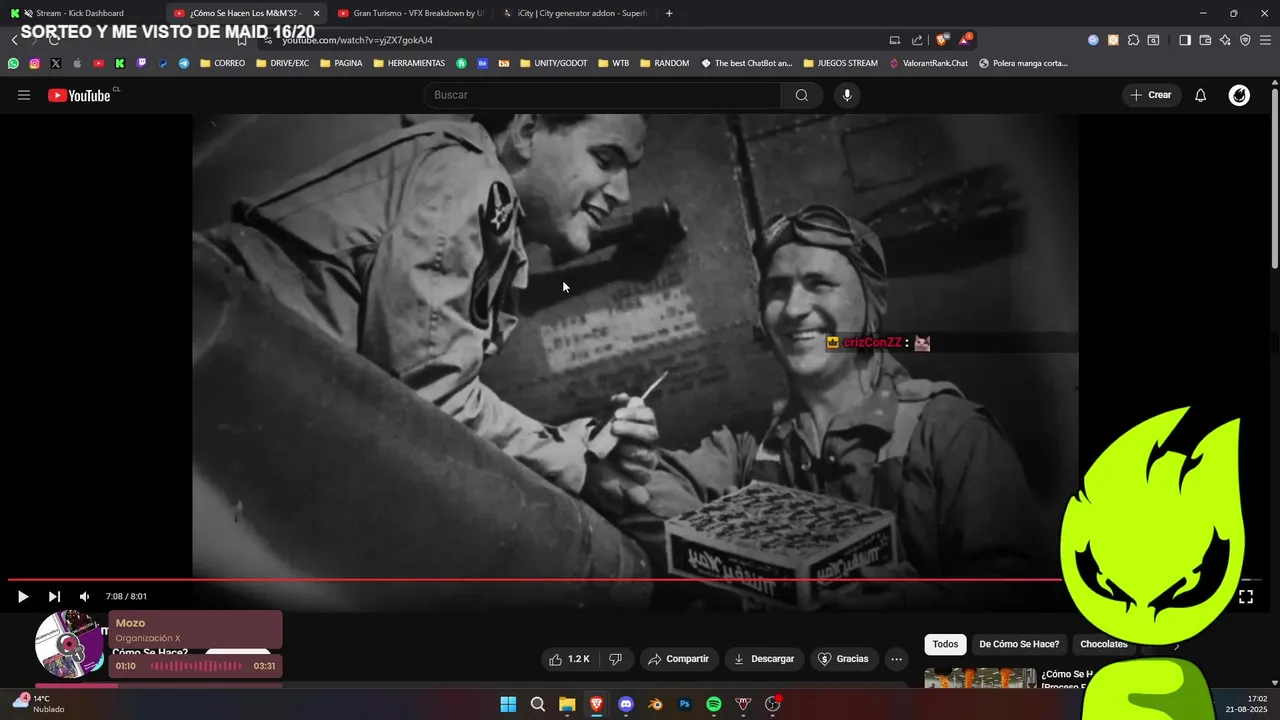Click the Brave Shields lion icon

pos(942,40)
